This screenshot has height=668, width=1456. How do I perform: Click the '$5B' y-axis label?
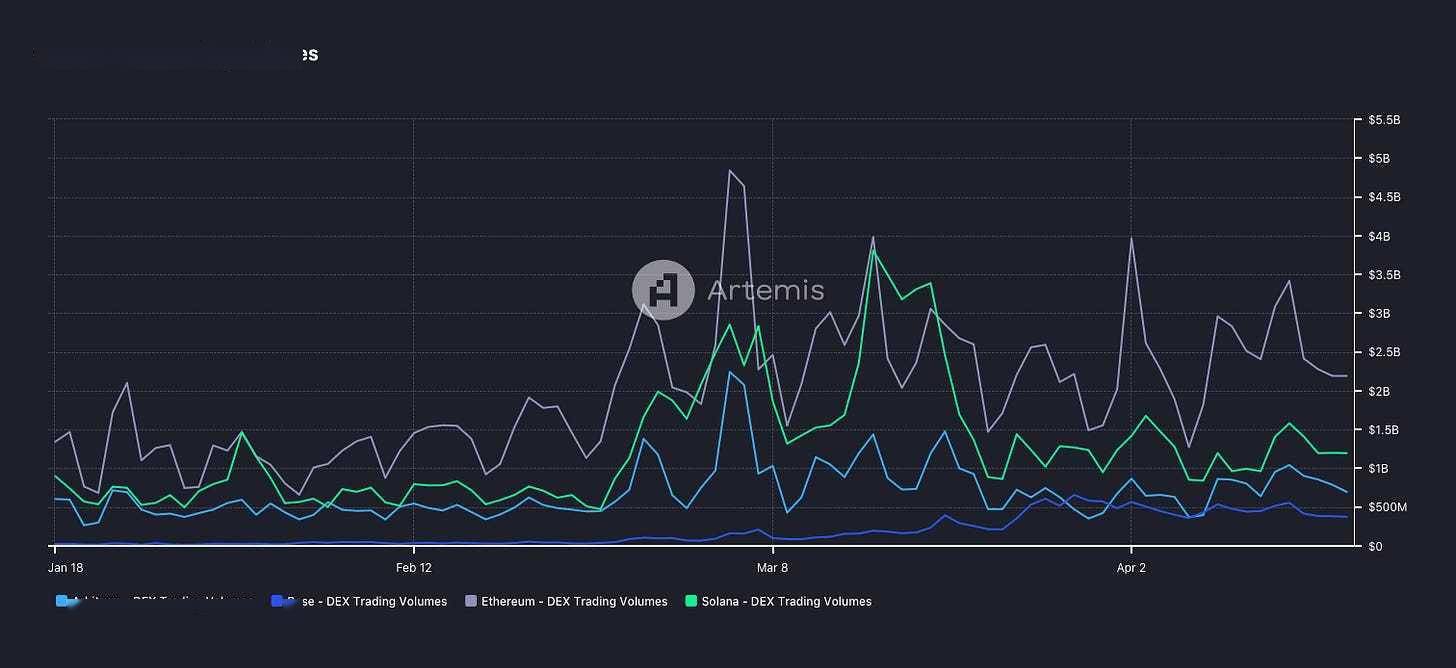click(x=1378, y=159)
